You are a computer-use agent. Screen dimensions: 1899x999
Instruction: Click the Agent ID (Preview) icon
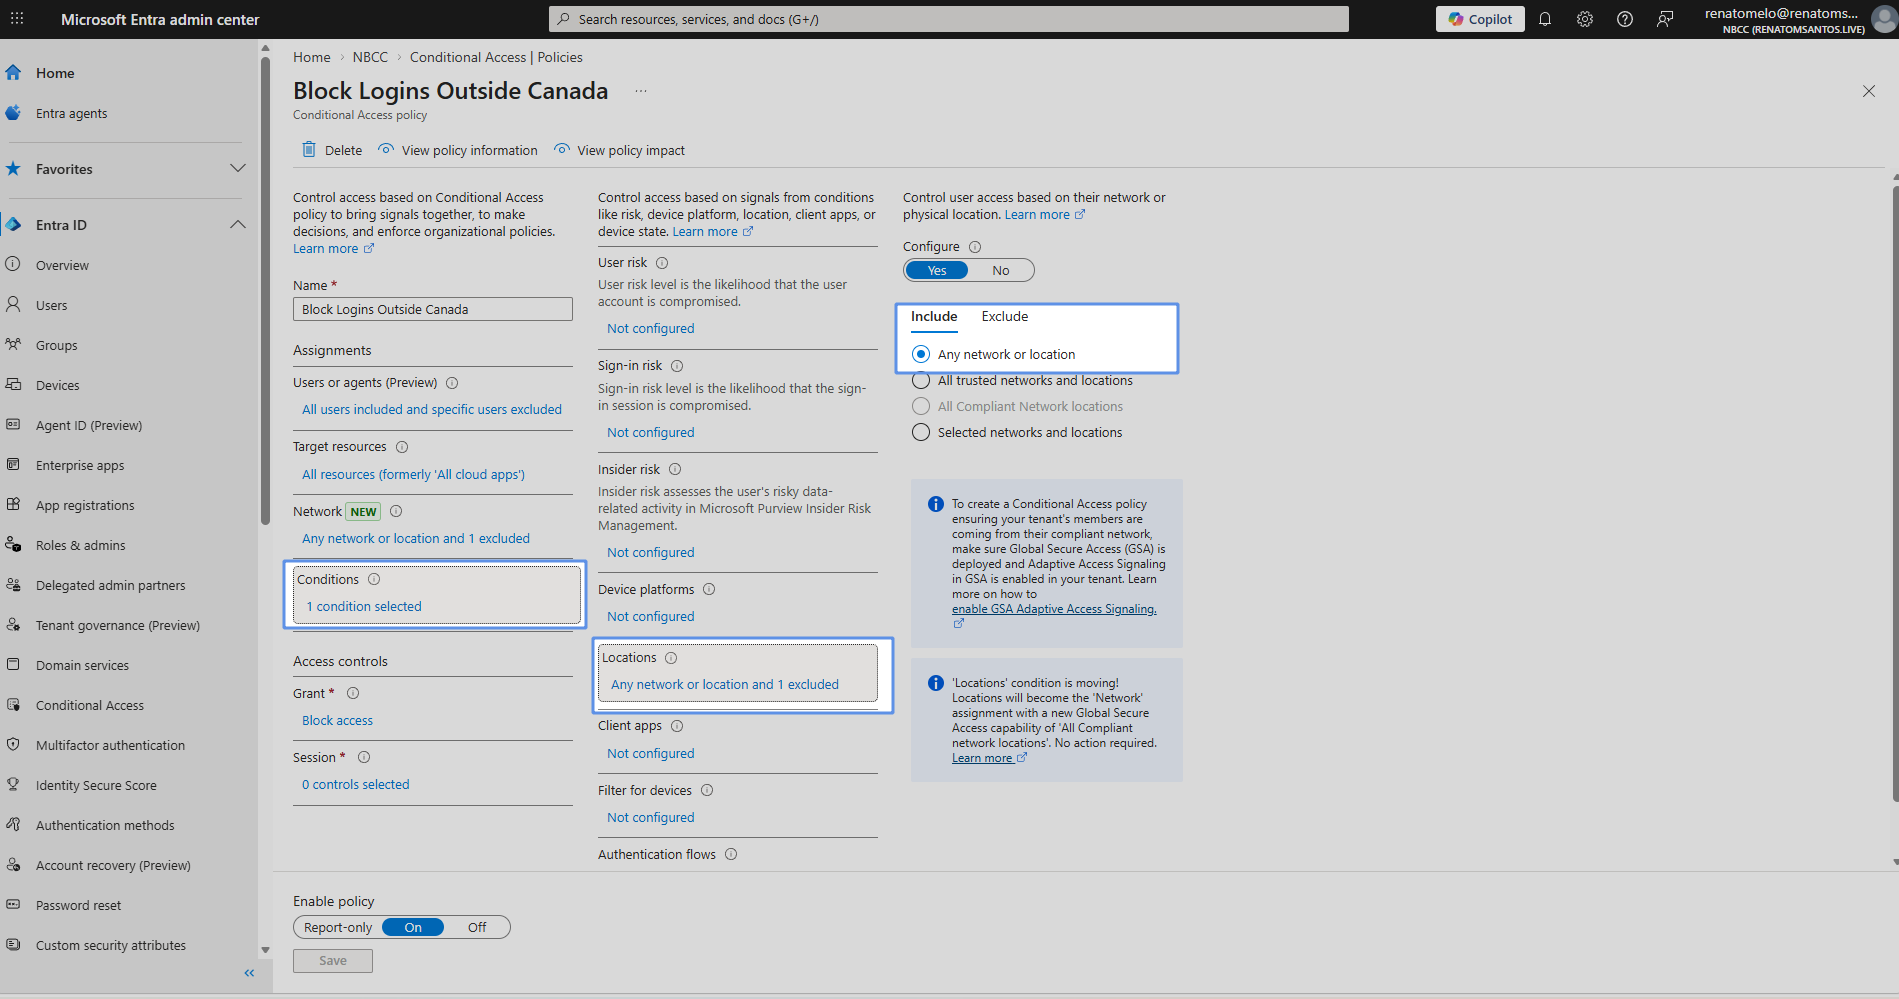(13, 425)
